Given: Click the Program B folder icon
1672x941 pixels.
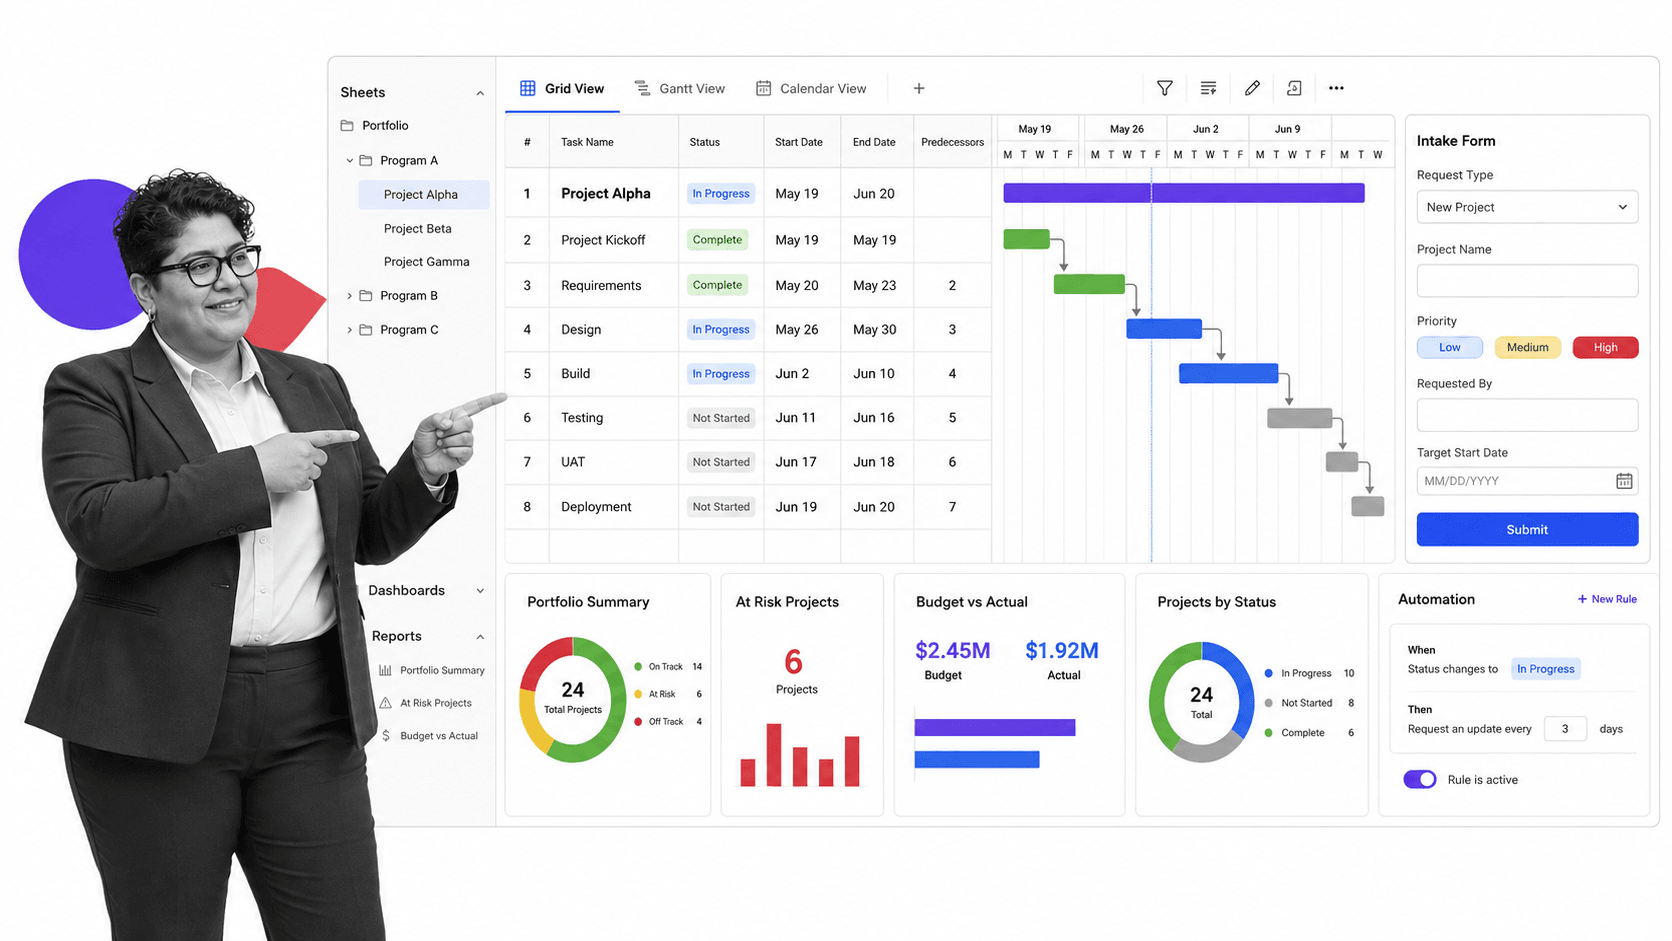Looking at the screenshot, I should click(366, 295).
